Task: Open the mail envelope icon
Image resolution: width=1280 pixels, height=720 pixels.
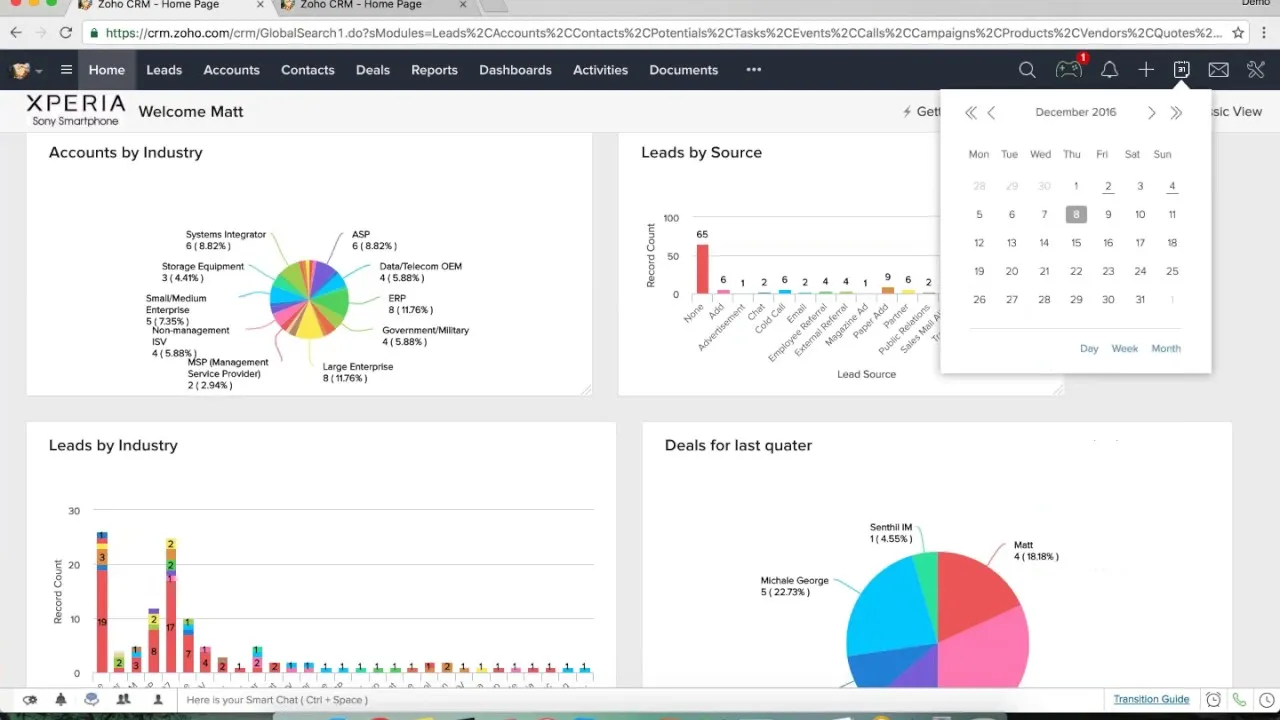Action: (x=1218, y=70)
